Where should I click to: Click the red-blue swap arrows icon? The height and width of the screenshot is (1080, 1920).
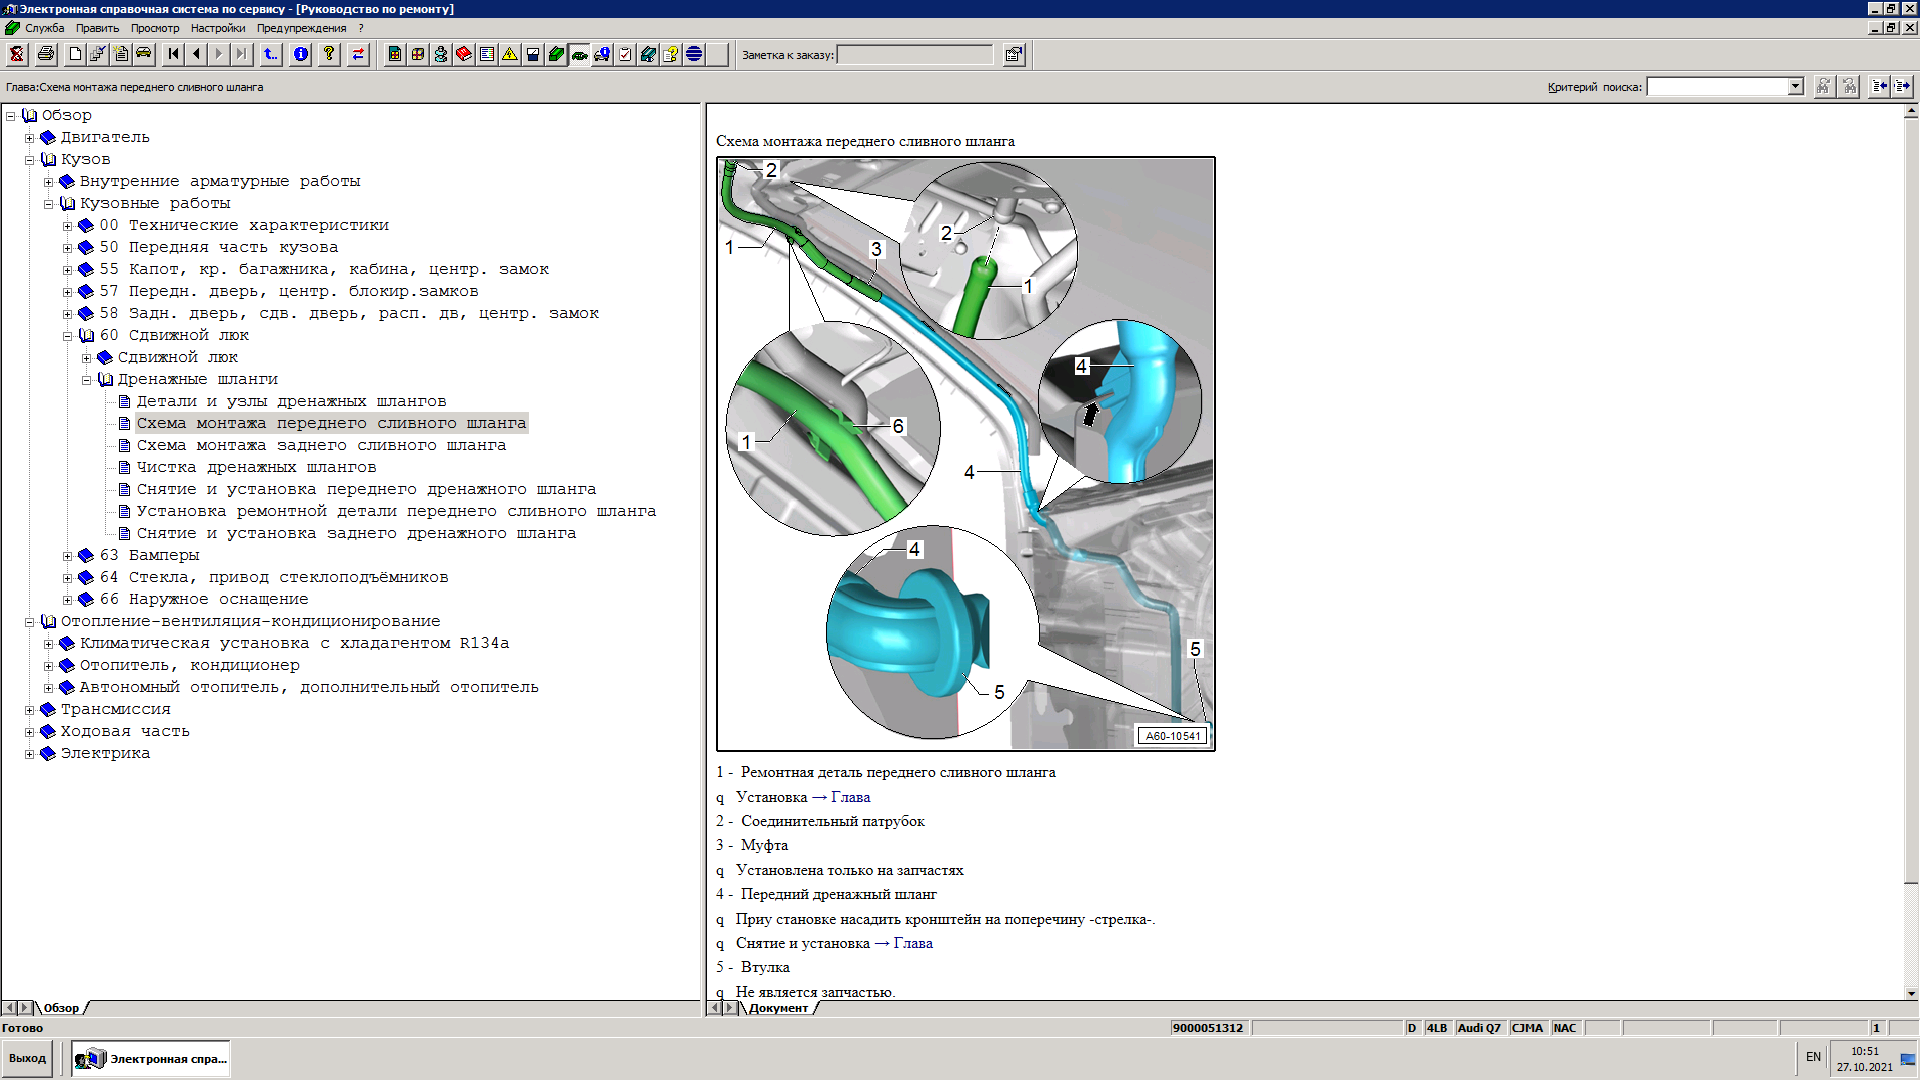point(358,54)
